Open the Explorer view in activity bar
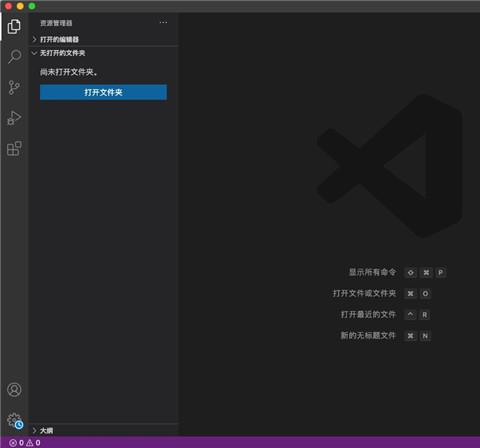The image size is (480, 448). (x=14, y=26)
